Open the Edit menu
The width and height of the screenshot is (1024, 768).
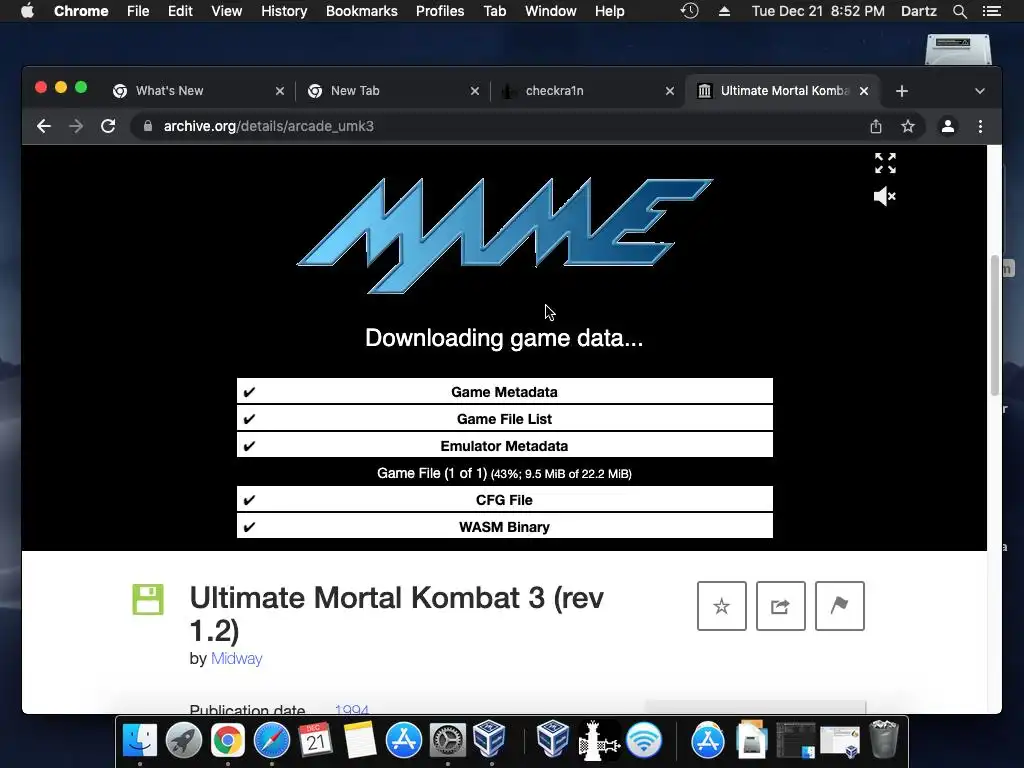click(x=180, y=11)
